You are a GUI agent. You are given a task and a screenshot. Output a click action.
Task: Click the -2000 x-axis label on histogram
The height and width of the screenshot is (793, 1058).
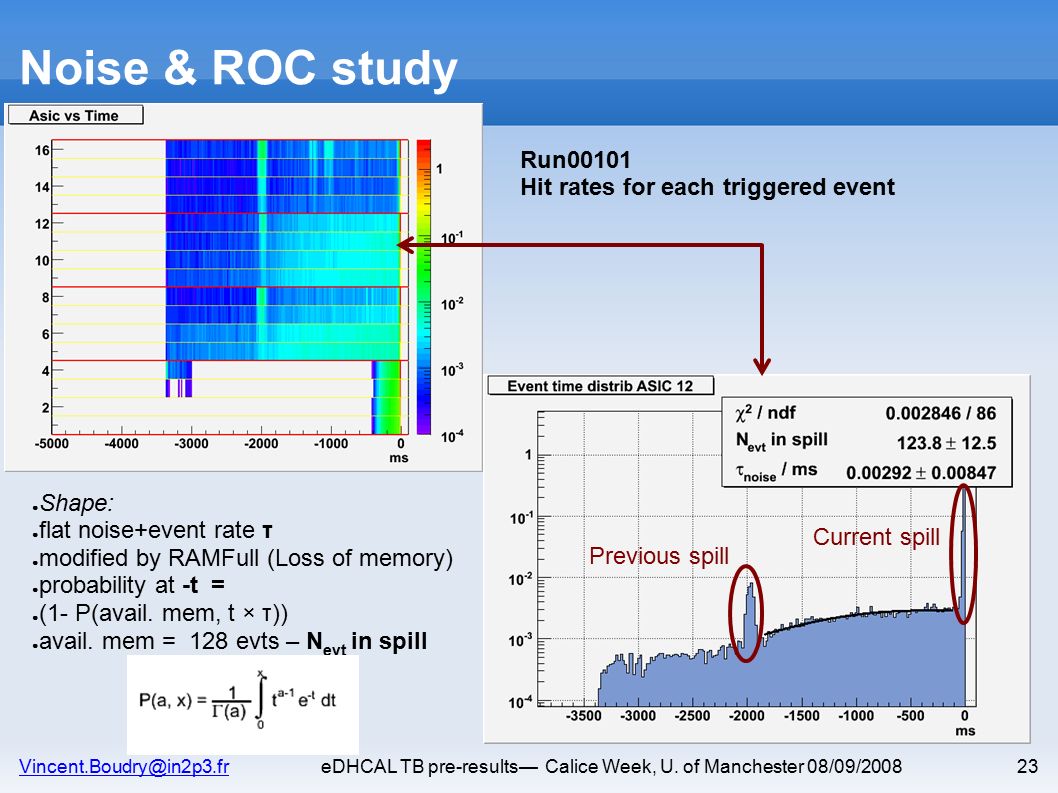point(746,715)
